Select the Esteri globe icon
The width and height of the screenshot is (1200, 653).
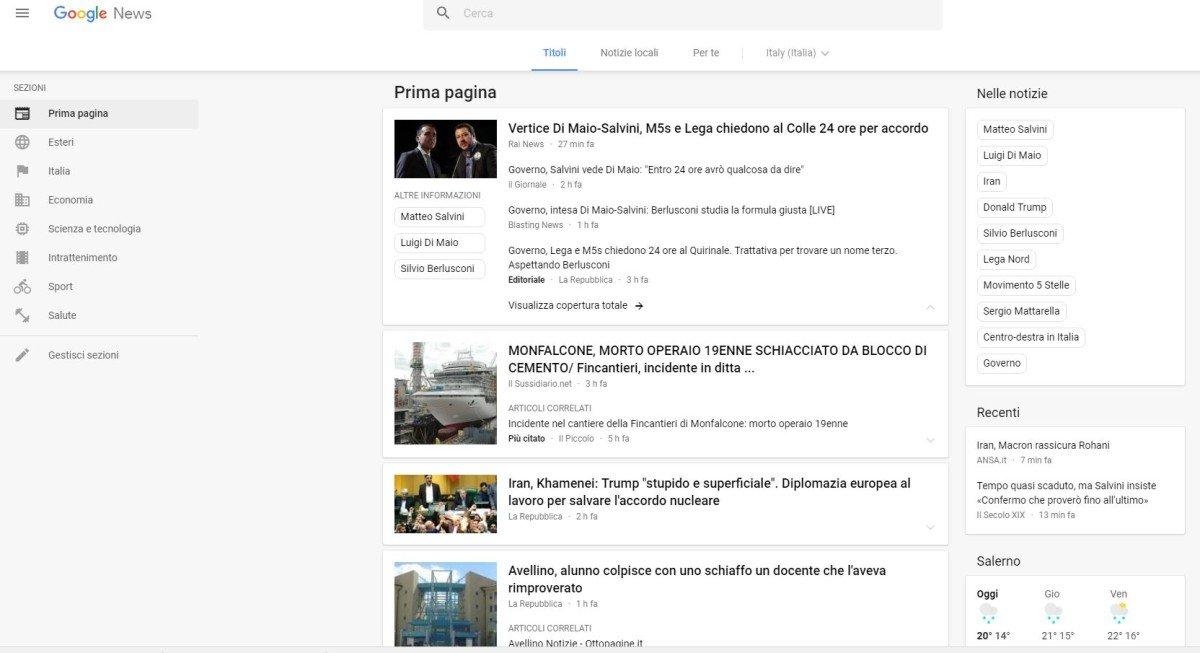(22, 142)
